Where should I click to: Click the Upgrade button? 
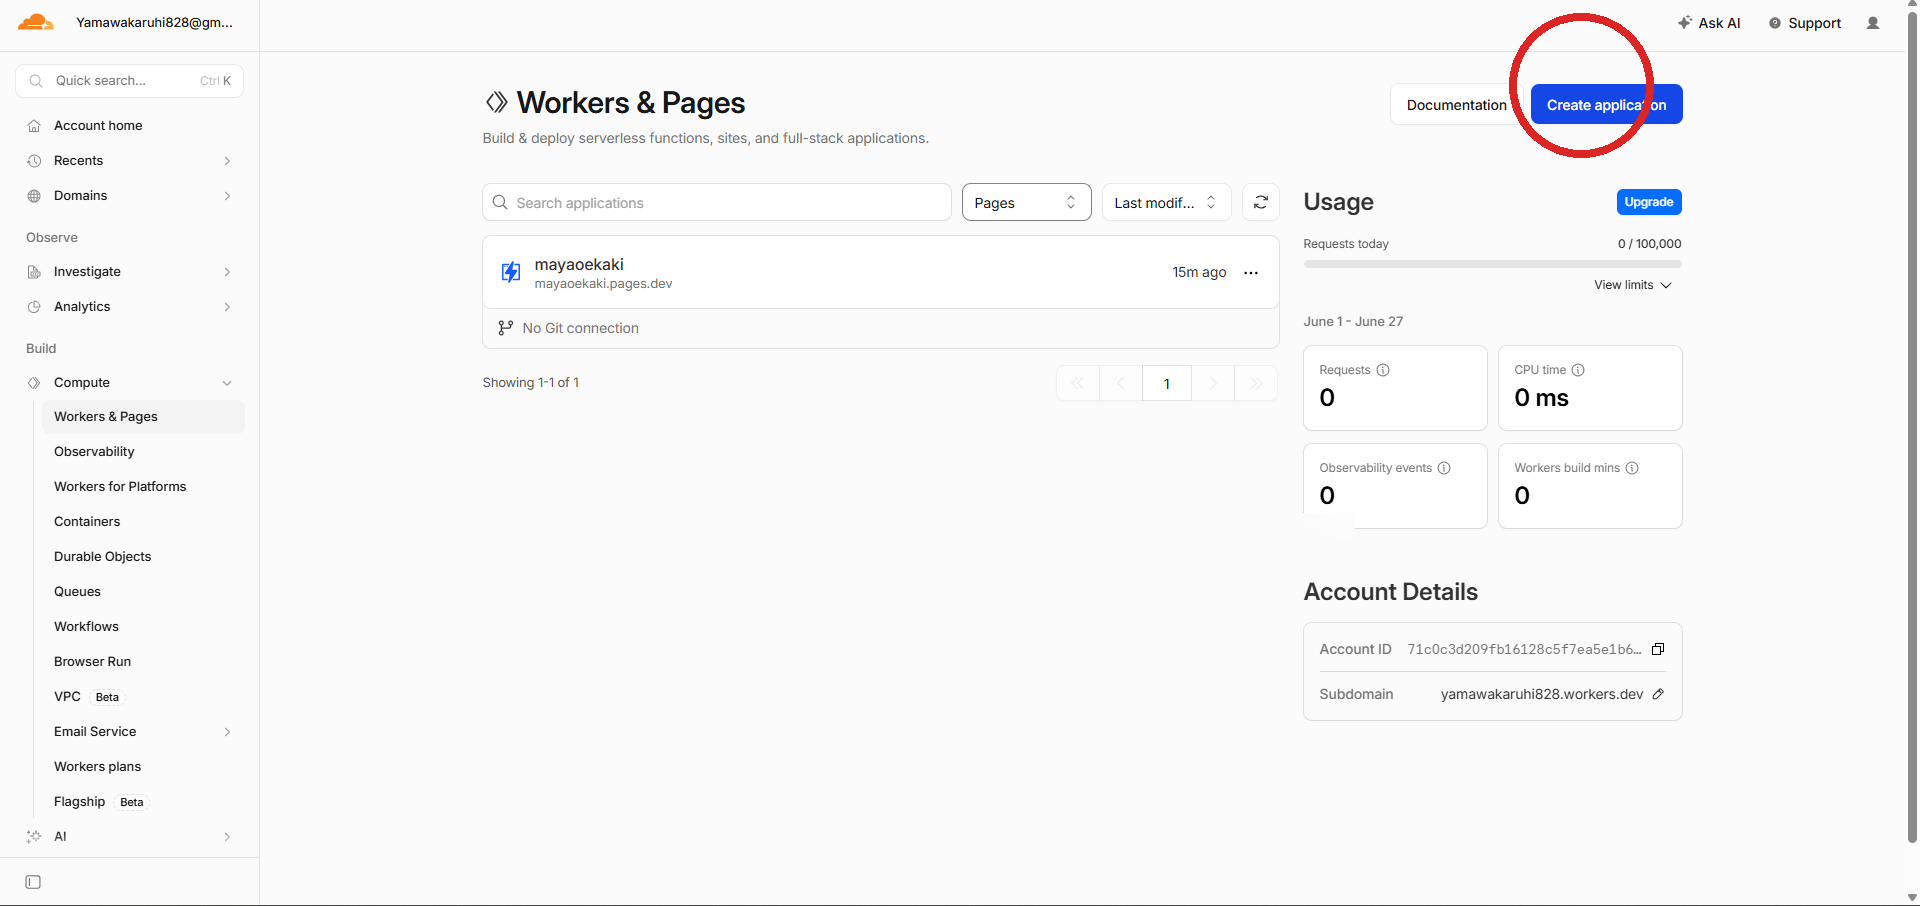tap(1649, 202)
